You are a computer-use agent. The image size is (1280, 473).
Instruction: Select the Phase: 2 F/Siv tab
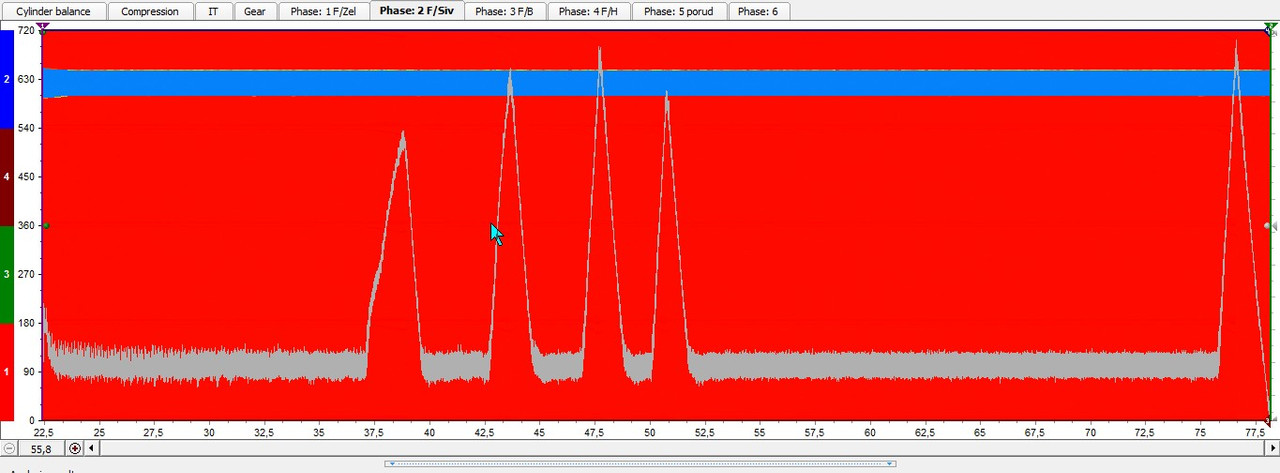click(416, 11)
